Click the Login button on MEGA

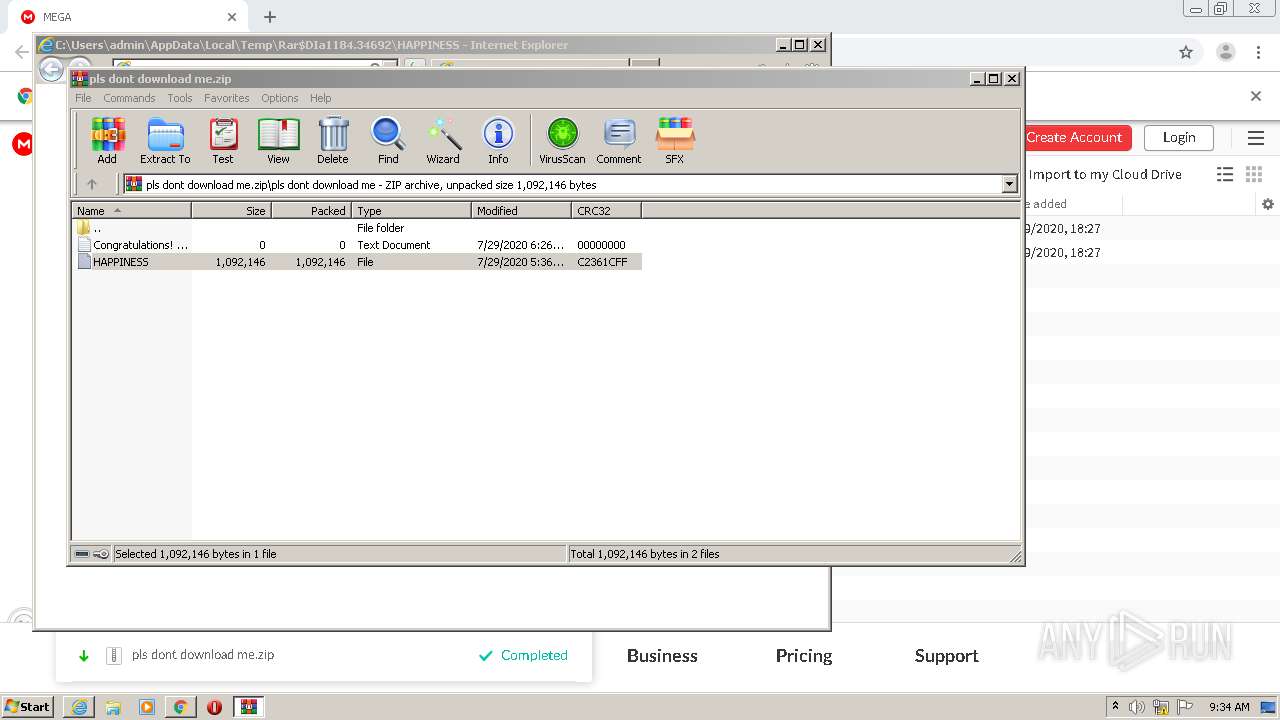(x=1179, y=137)
